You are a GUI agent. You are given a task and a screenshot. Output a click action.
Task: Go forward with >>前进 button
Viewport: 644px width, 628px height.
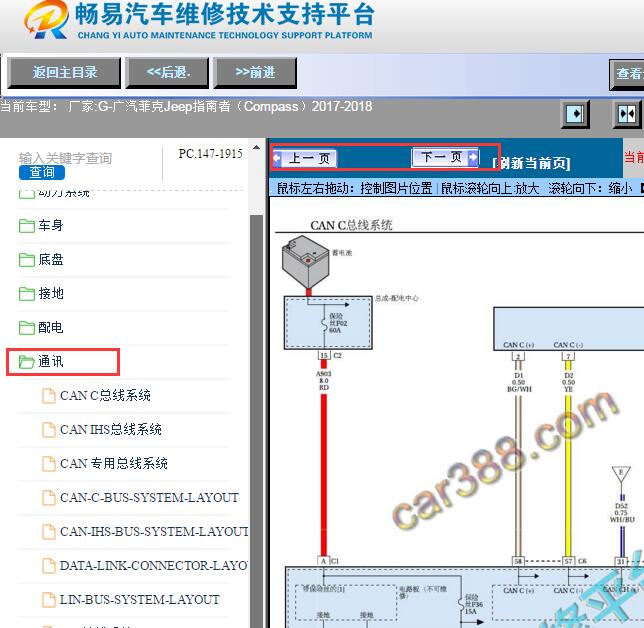tap(255, 73)
